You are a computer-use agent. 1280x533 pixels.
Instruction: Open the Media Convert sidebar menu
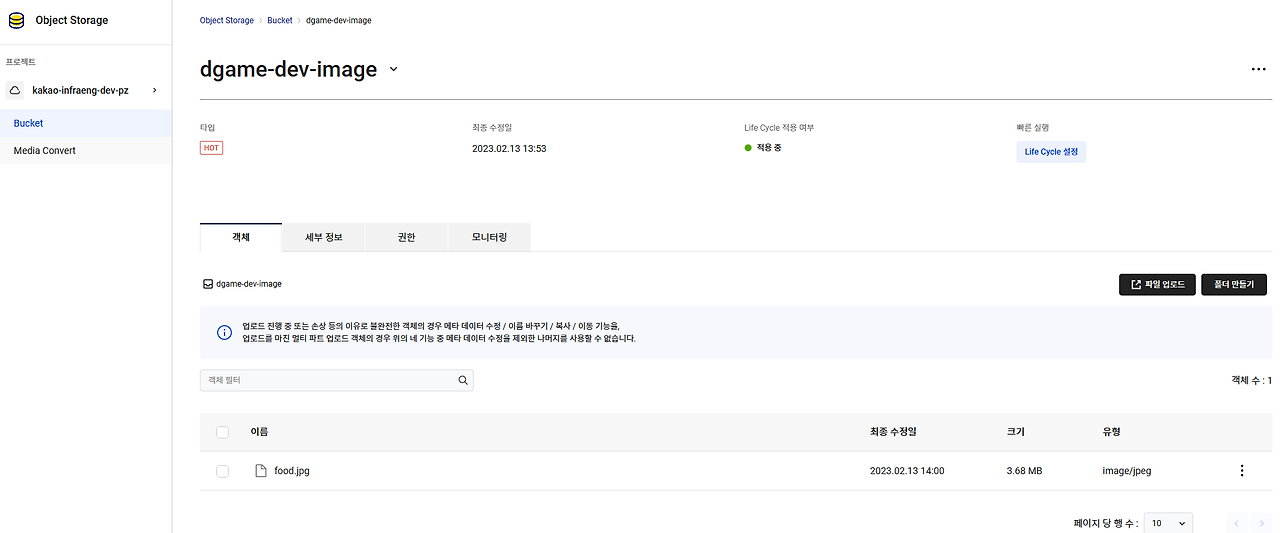click(86, 150)
